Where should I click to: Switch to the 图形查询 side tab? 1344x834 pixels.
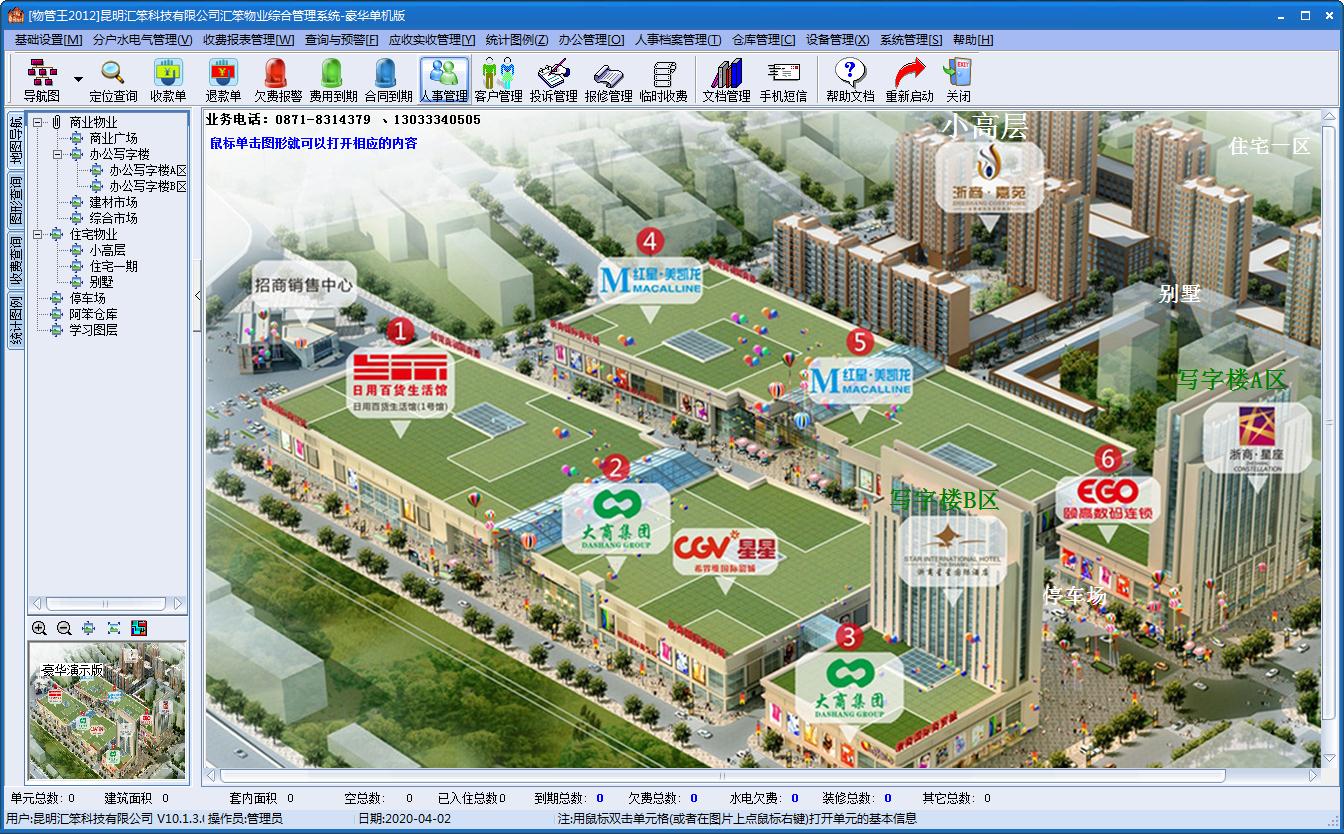click(16, 201)
